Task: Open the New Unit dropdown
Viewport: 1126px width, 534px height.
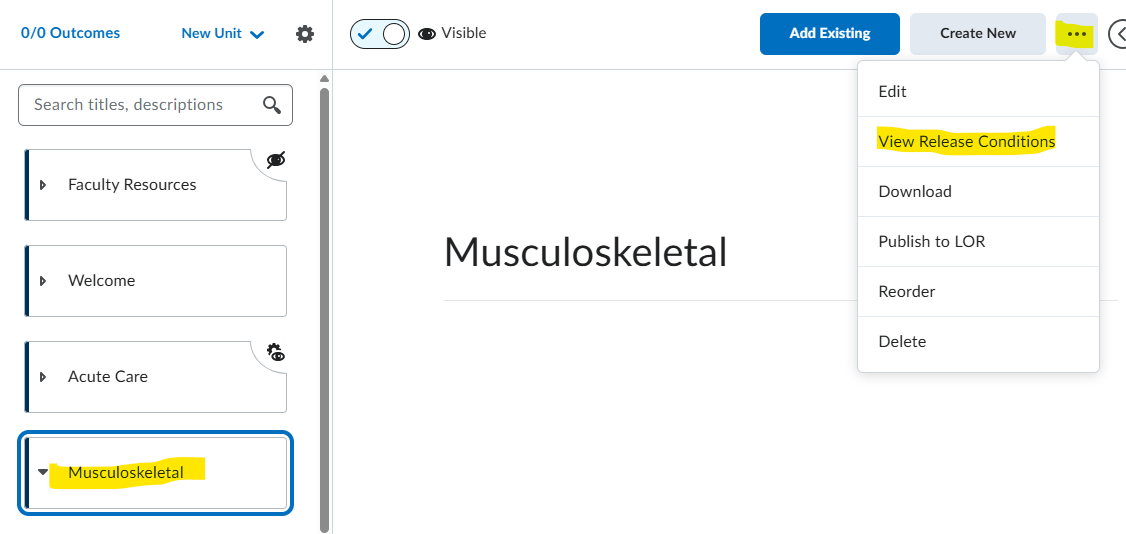Action: pyautogui.click(x=223, y=34)
